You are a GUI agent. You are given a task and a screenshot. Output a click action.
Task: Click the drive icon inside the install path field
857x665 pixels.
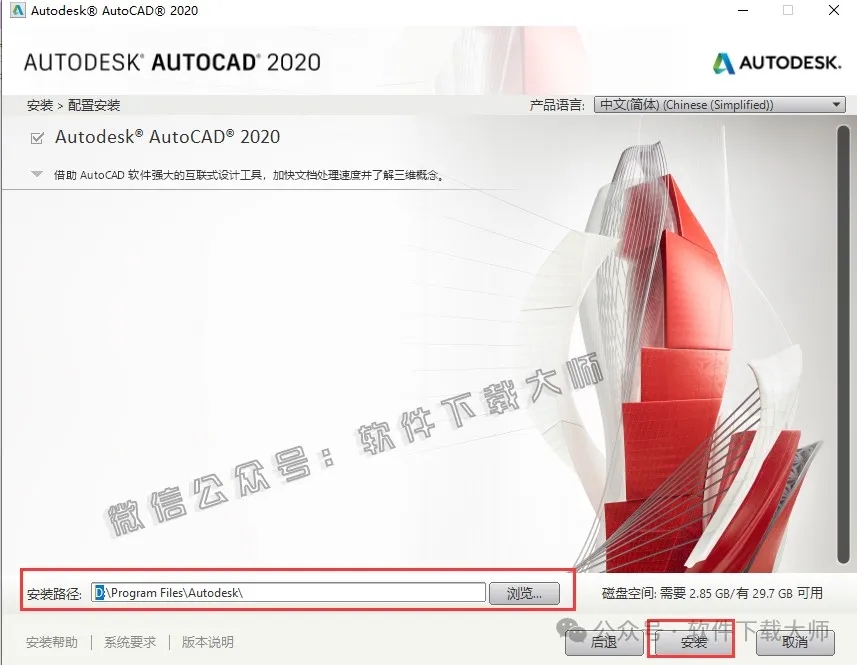click(x=100, y=592)
